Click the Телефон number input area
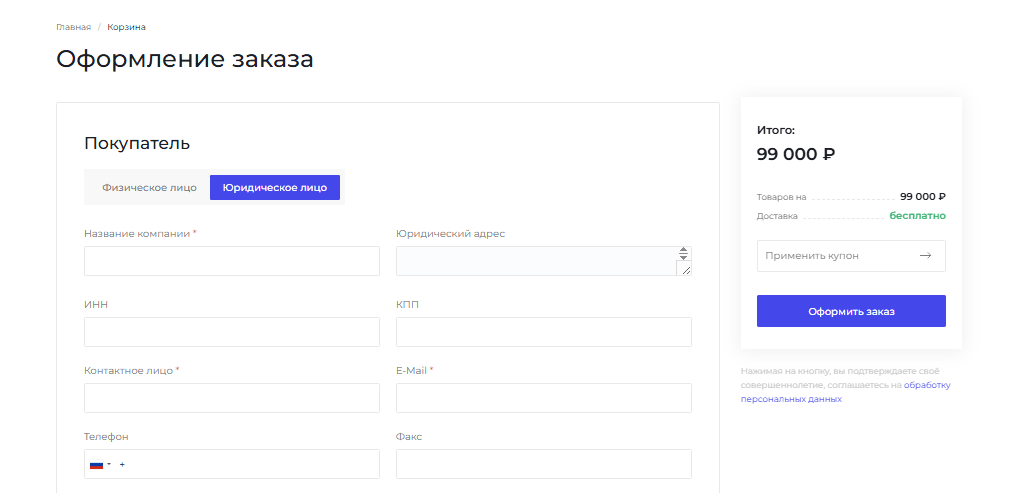Viewport: 1018px width, 493px height. (250, 465)
